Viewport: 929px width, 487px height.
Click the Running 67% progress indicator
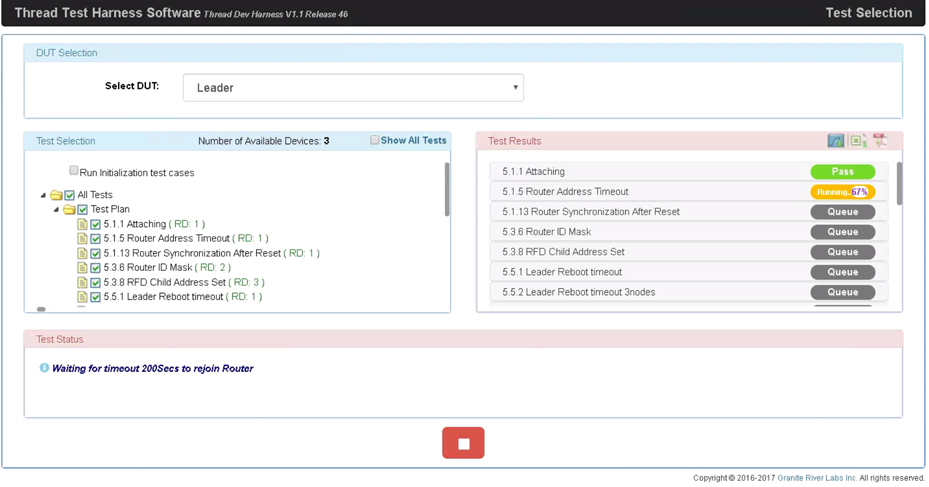tap(842, 192)
